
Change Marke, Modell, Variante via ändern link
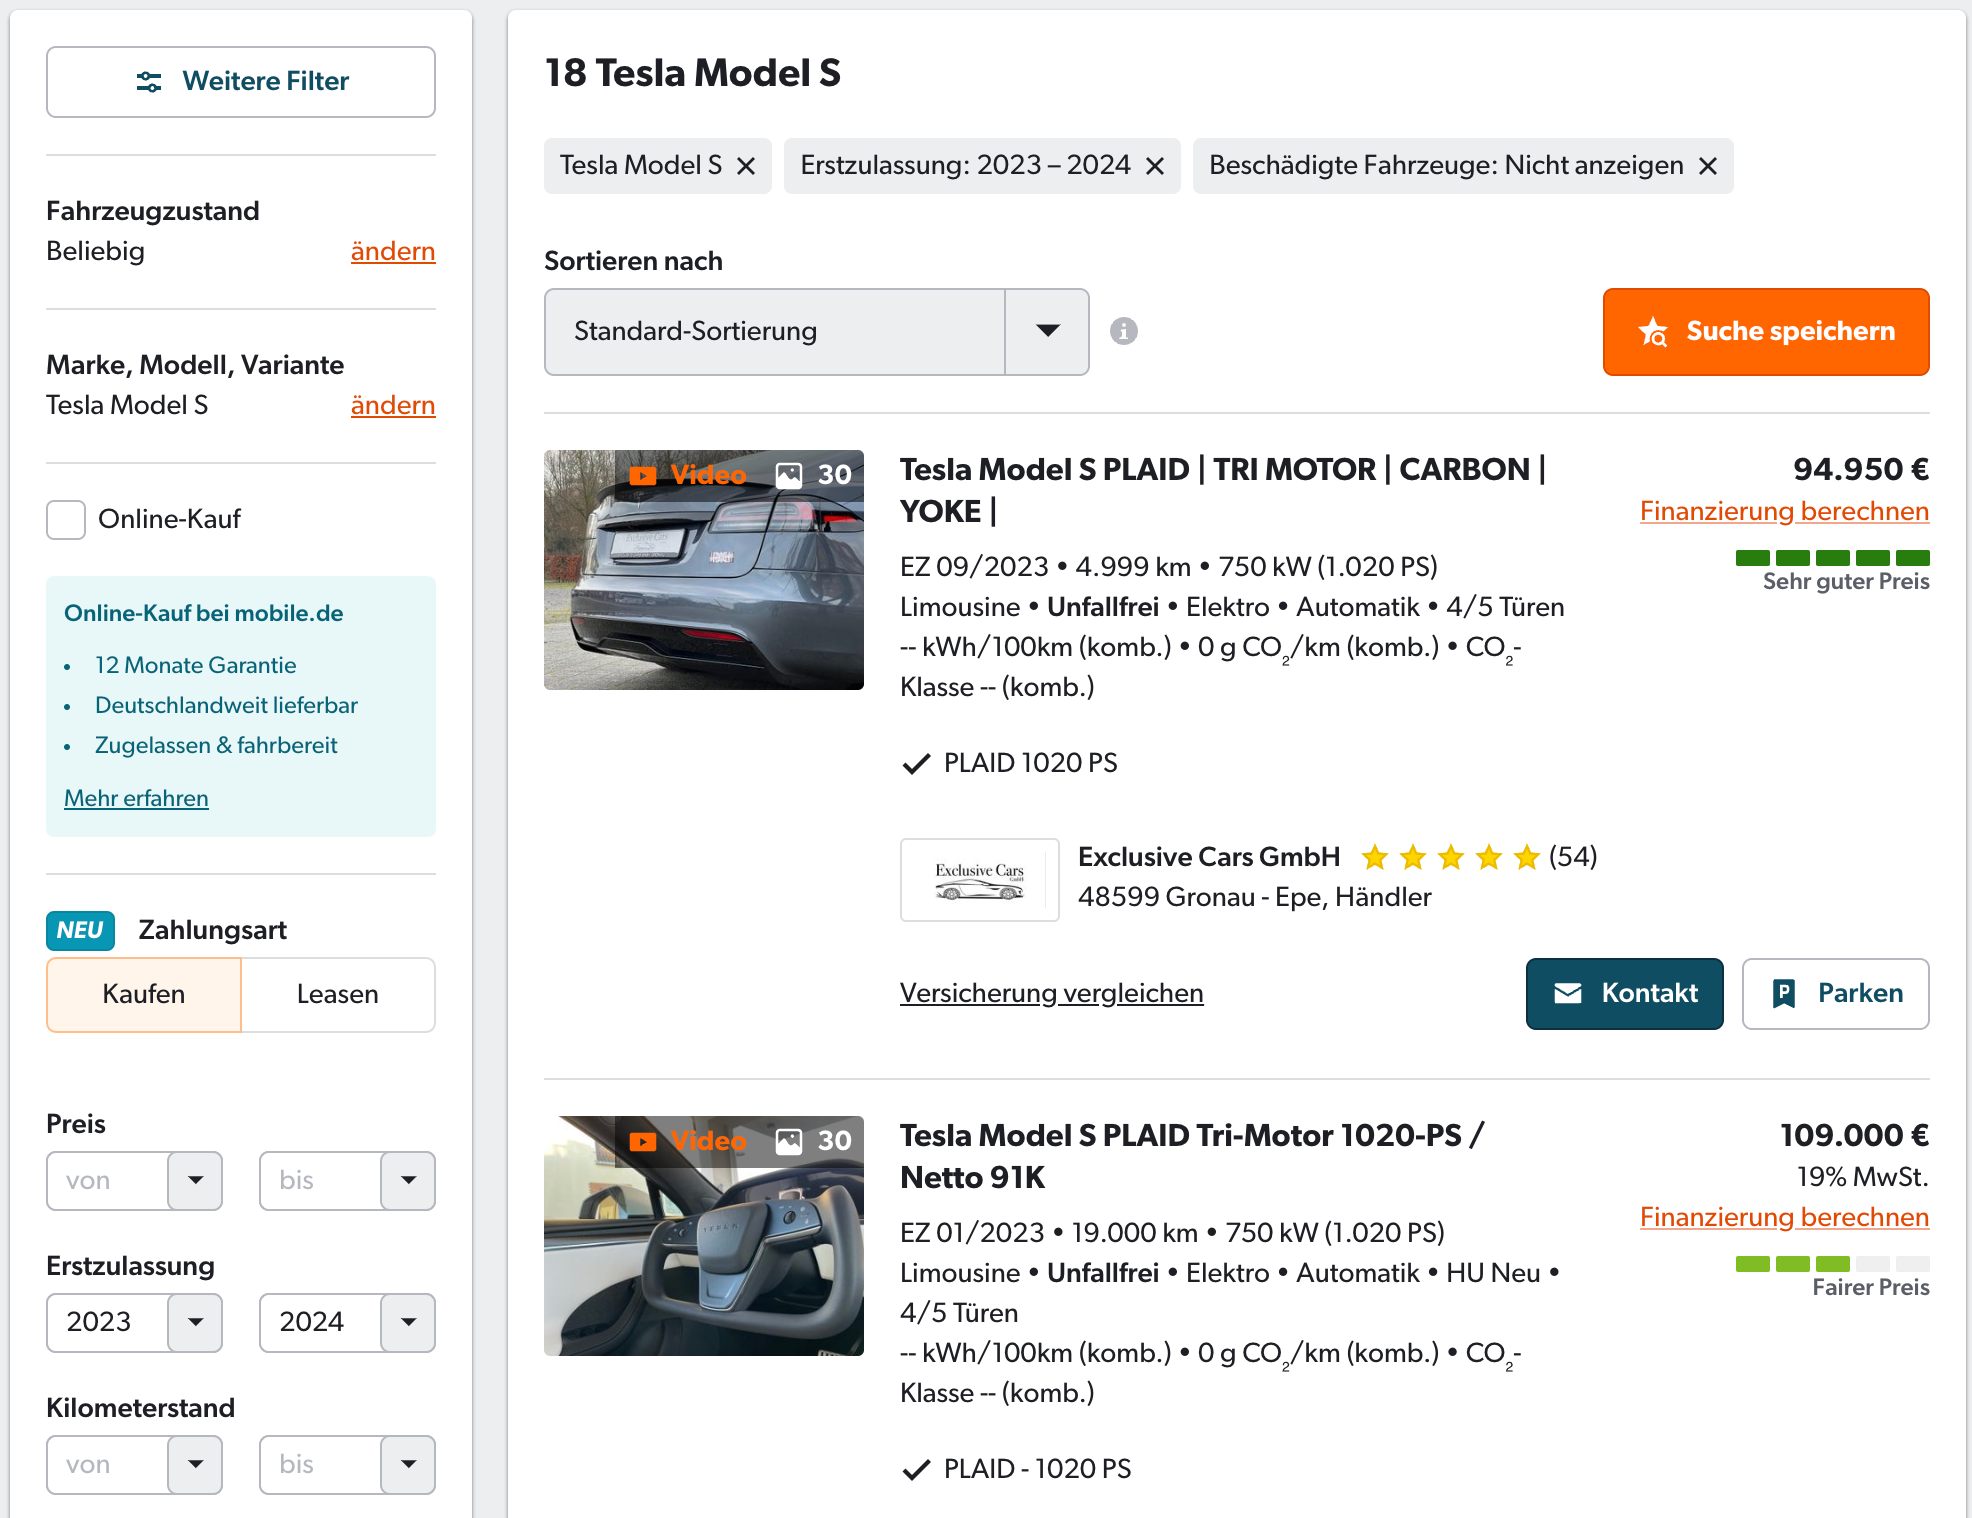point(393,405)
